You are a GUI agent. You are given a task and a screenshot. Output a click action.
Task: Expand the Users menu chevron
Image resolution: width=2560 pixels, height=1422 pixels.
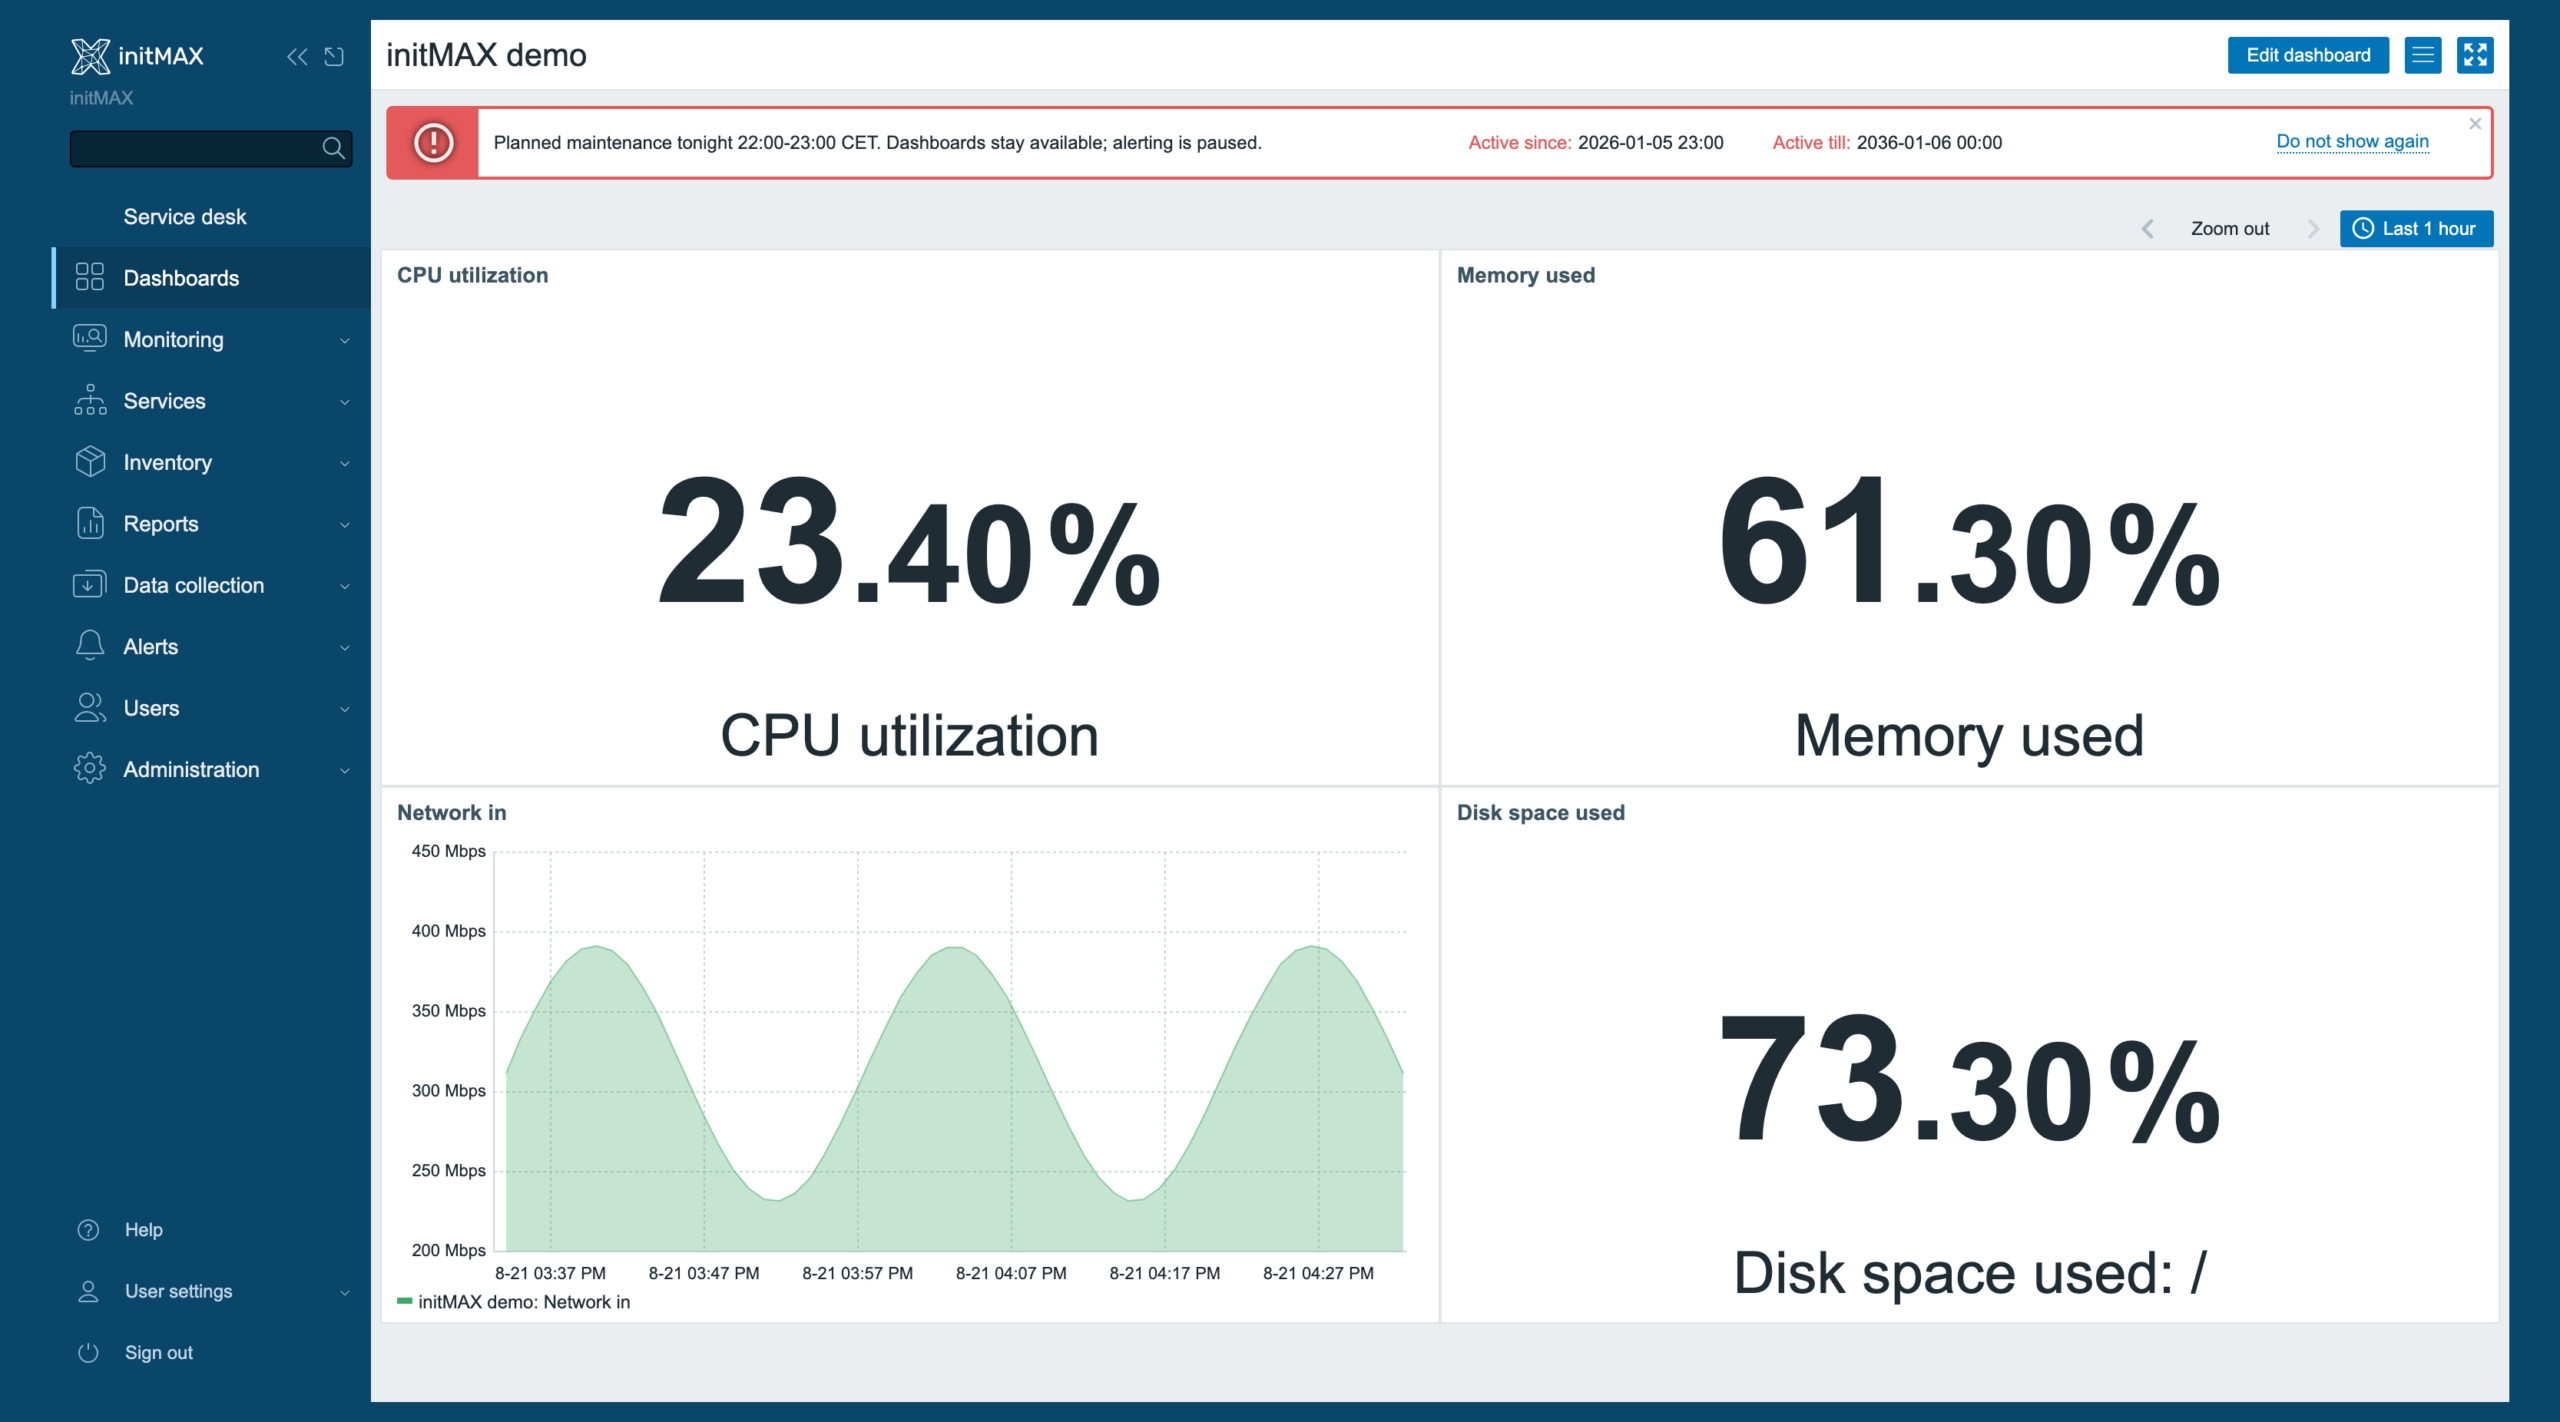click(x=345, y=709)
